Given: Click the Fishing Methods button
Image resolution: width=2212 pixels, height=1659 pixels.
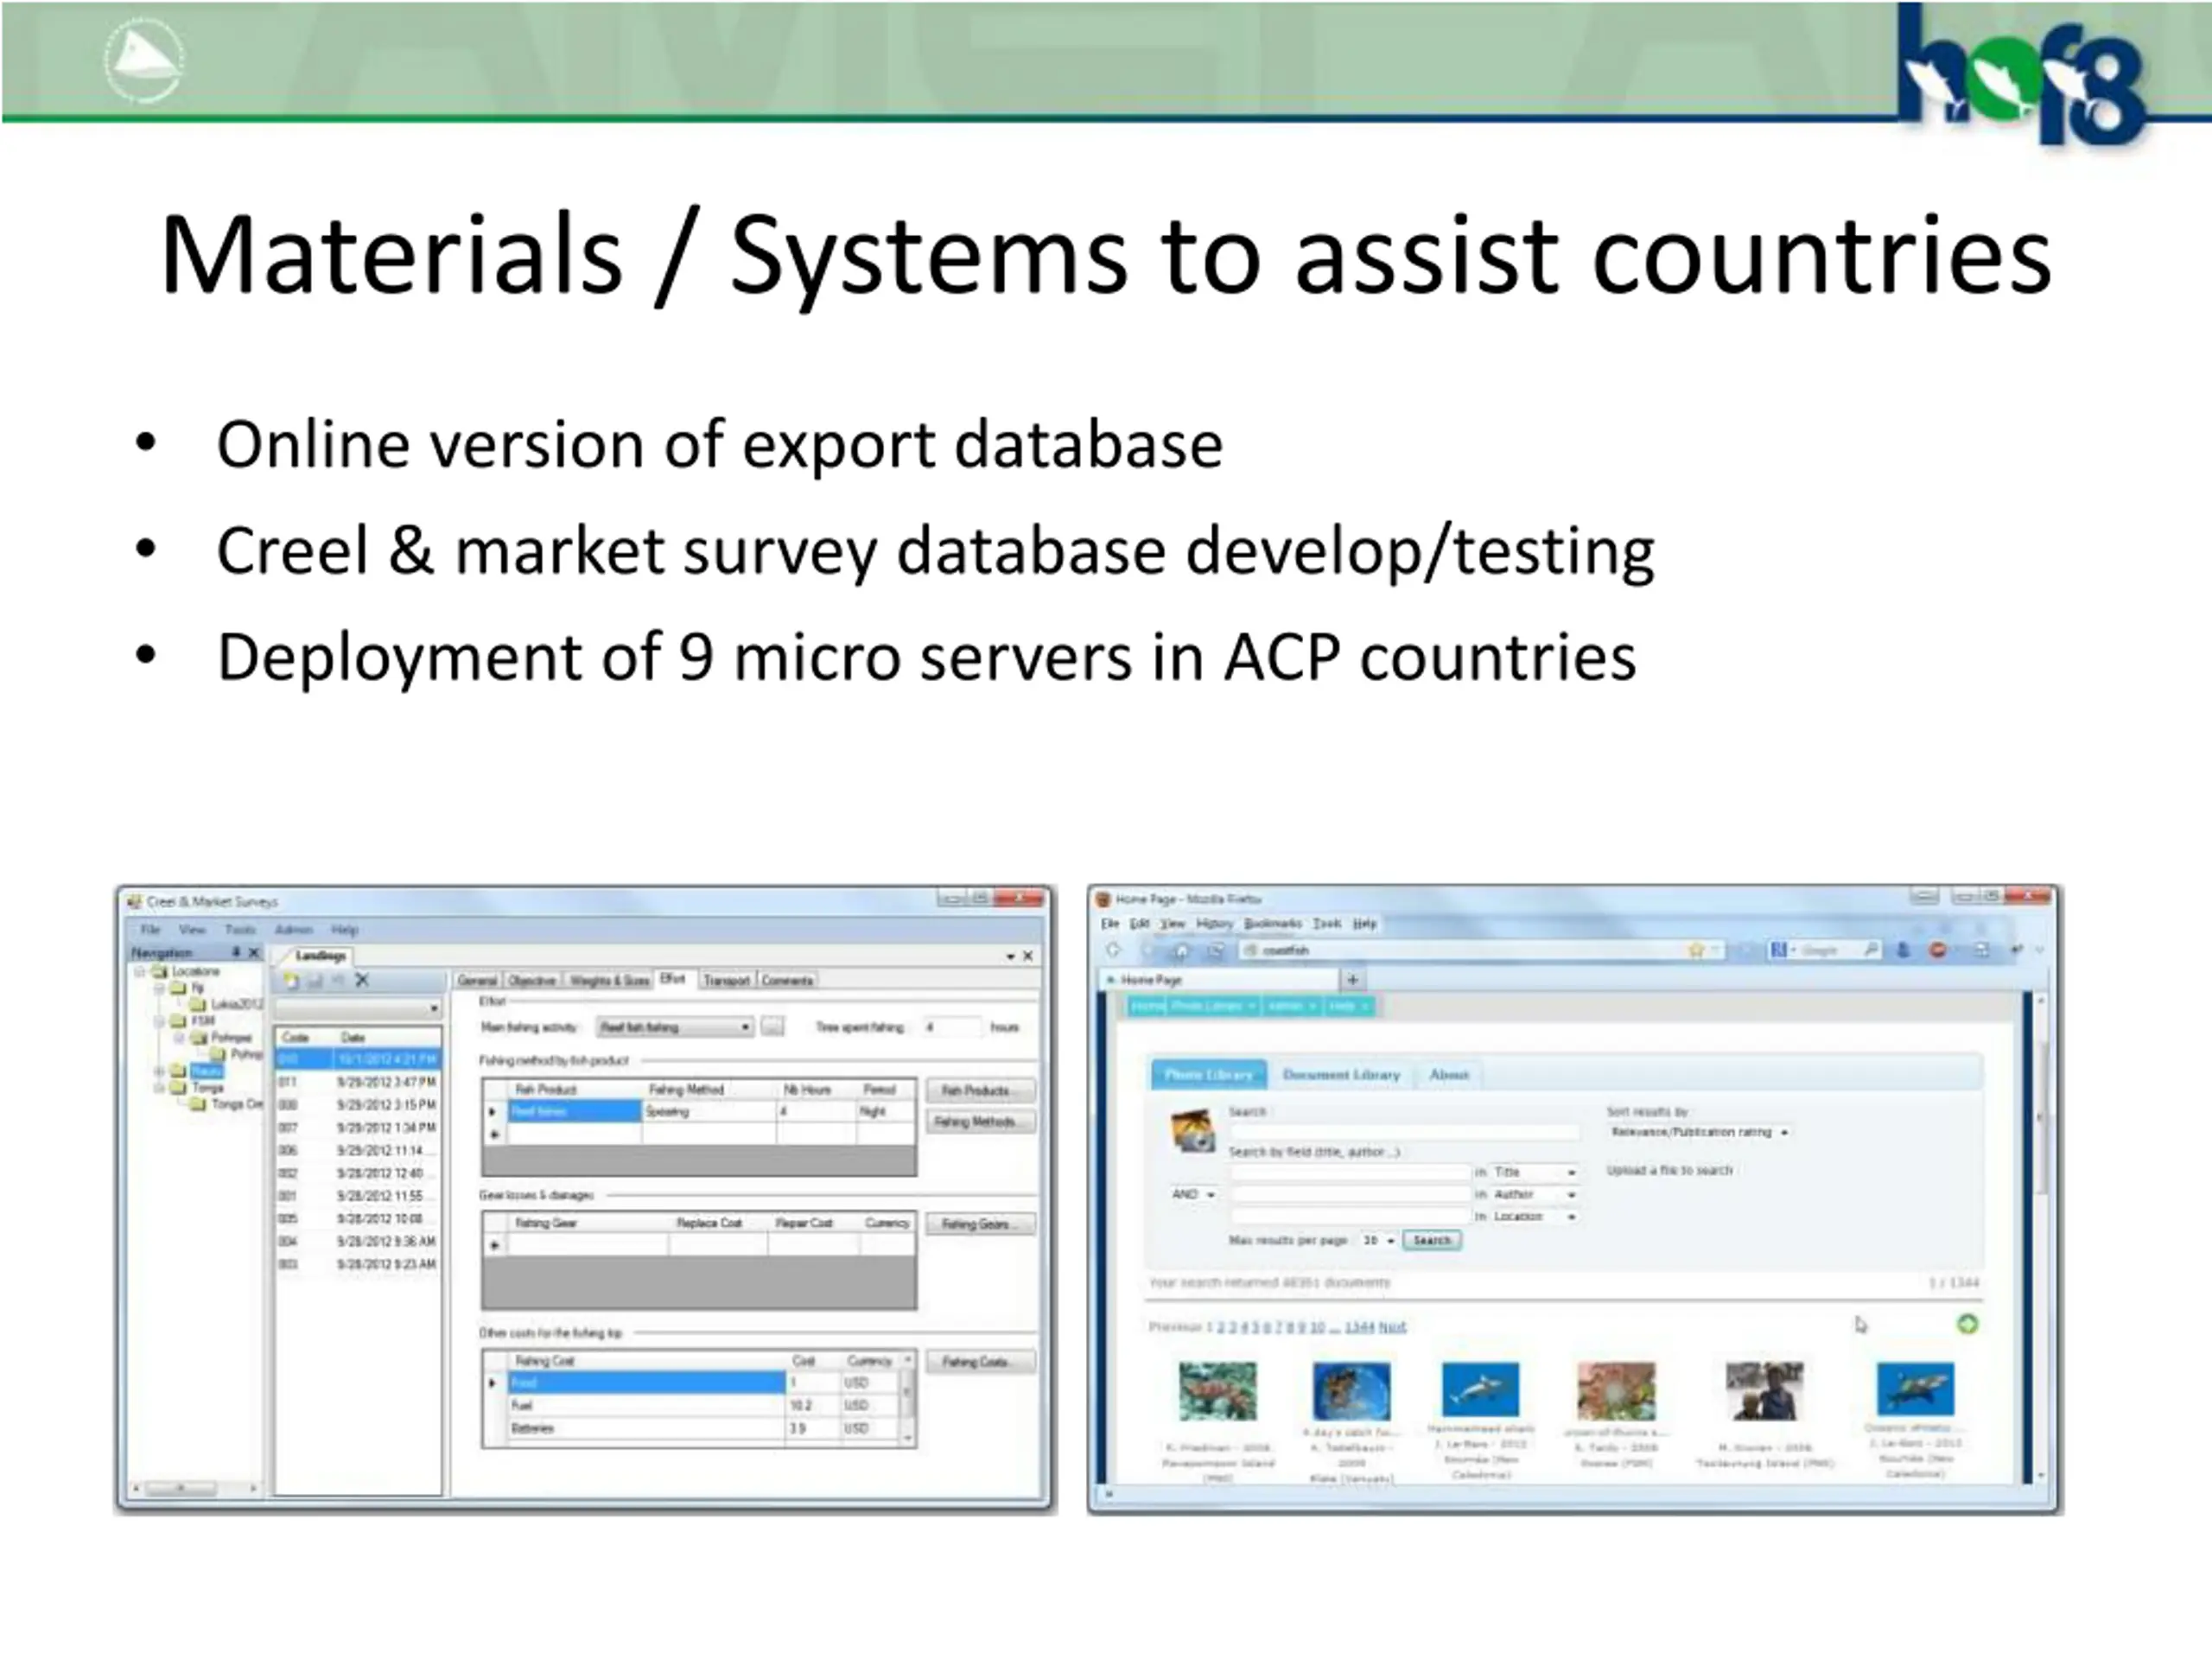Looking at the screenshot, I should (x=979, y=1122).
